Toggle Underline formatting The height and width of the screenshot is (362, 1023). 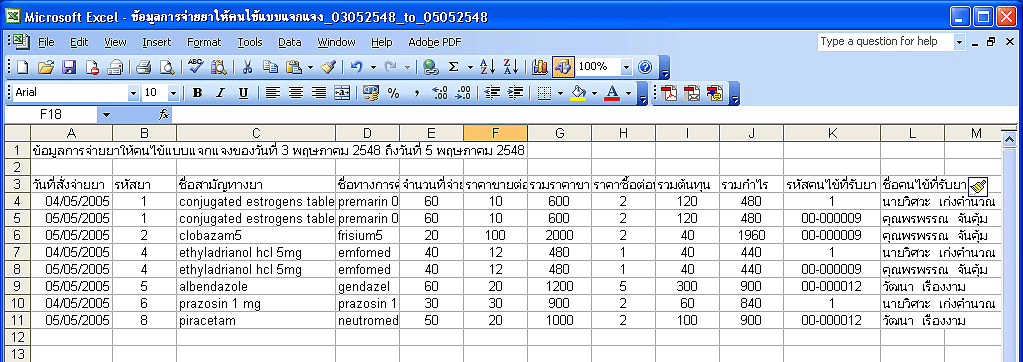point(243,93)
